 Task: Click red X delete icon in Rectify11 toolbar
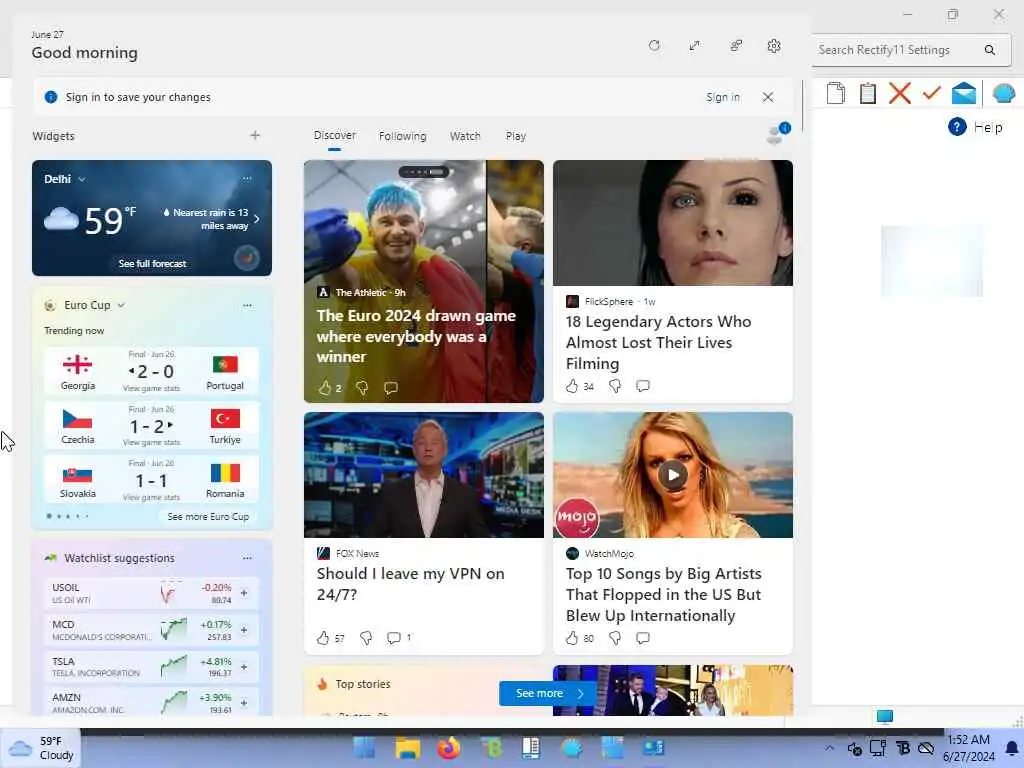click(x=899, y=93)
